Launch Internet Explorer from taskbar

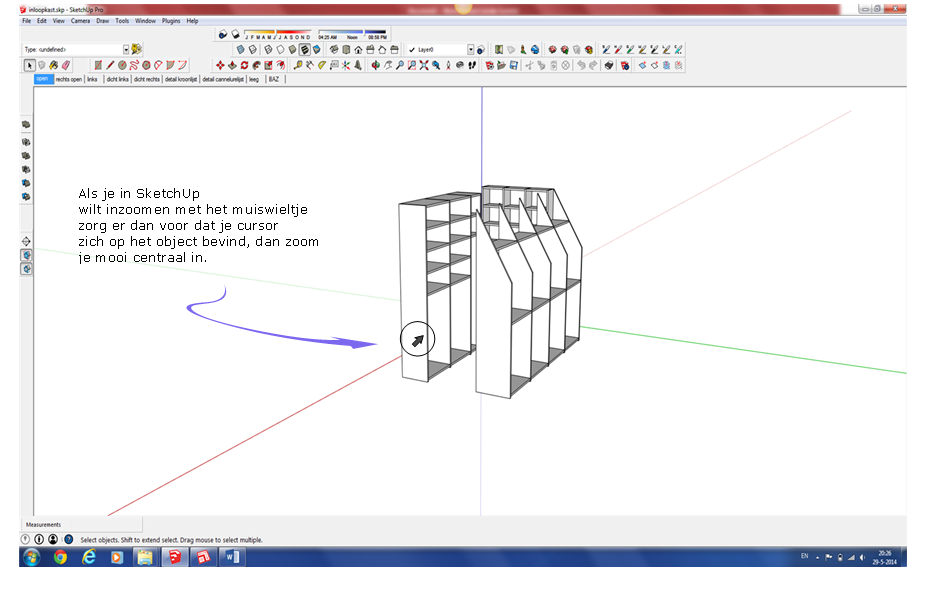coord(88,557)
